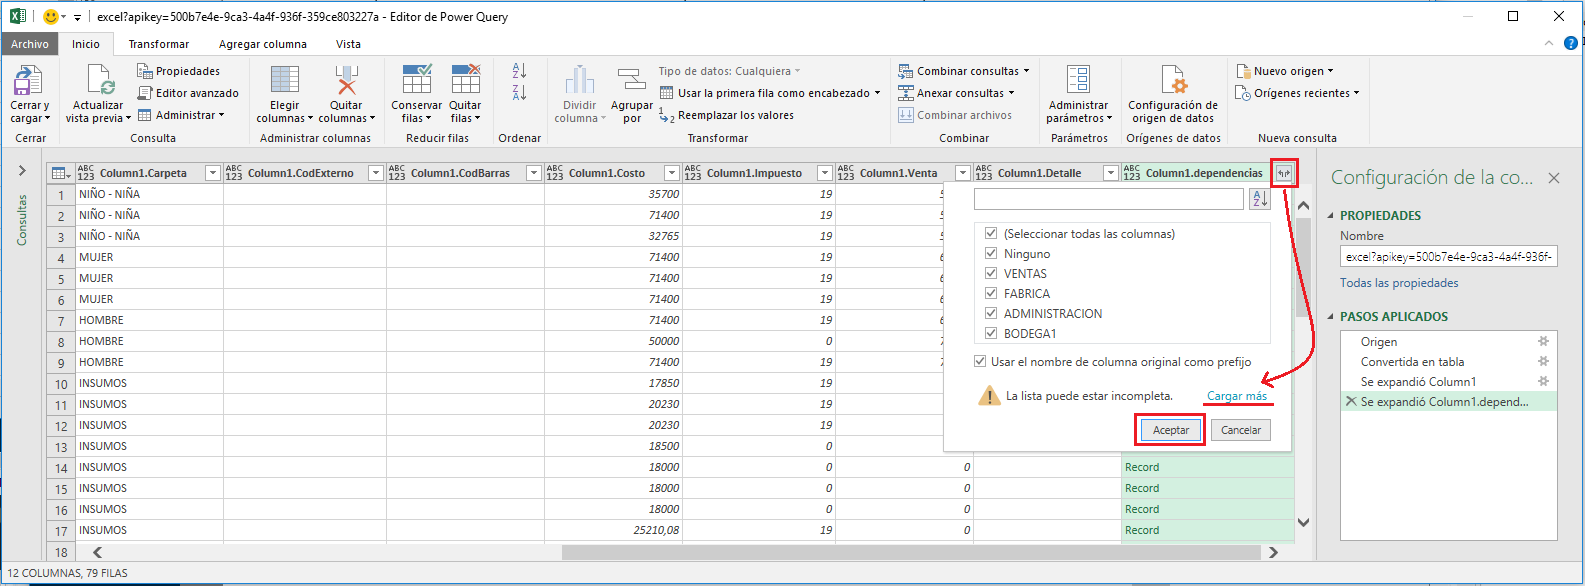
Task: Click the Quitar columnas icon
Action: [x=346, y=82]
